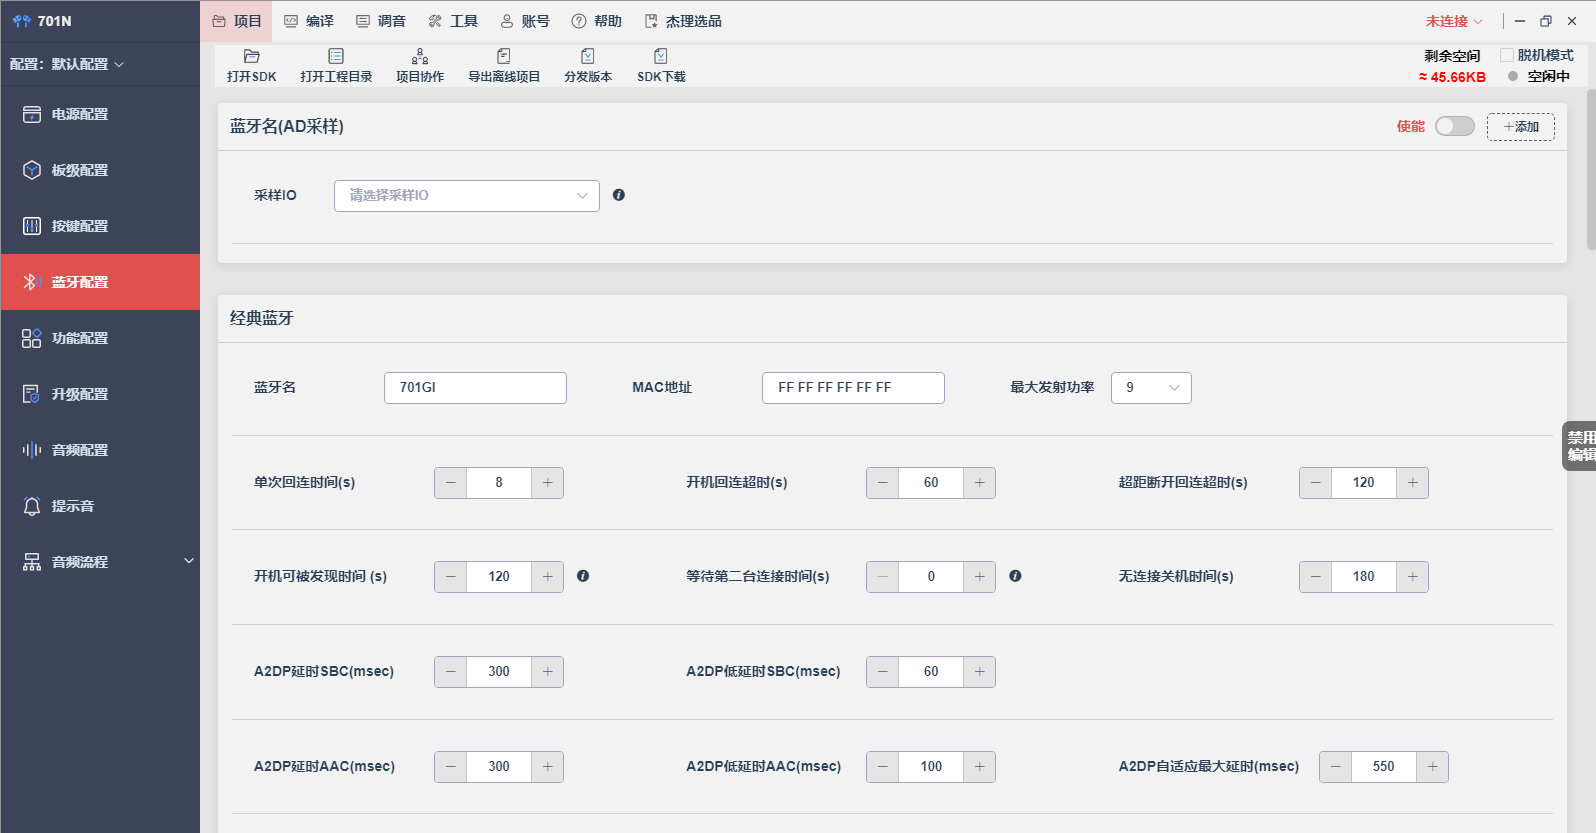
Task: Check the 脱机模式 checkbox
Action: coord(1507,55)
